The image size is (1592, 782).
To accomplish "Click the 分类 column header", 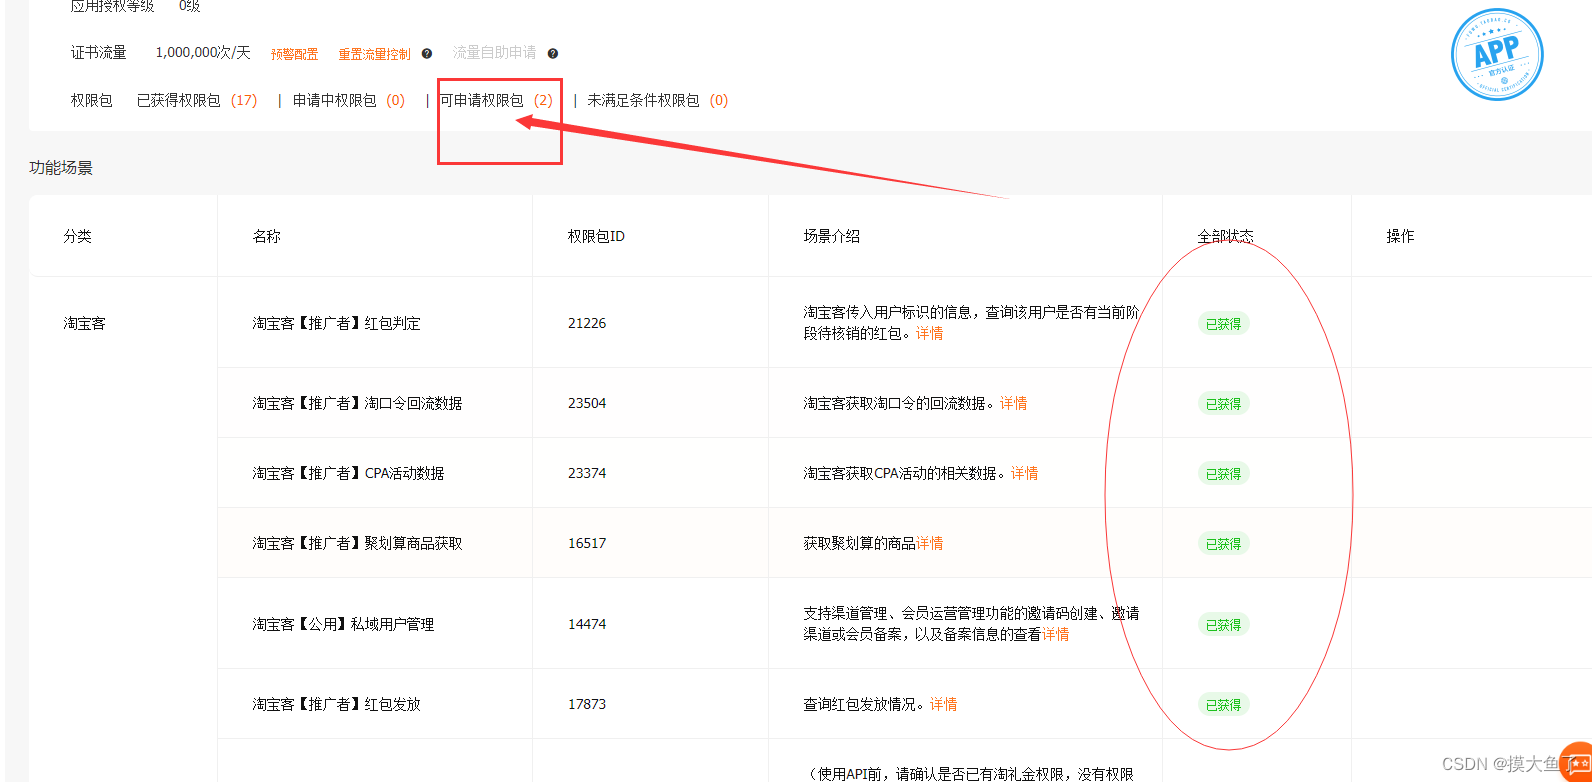I will tap(77, 236).
